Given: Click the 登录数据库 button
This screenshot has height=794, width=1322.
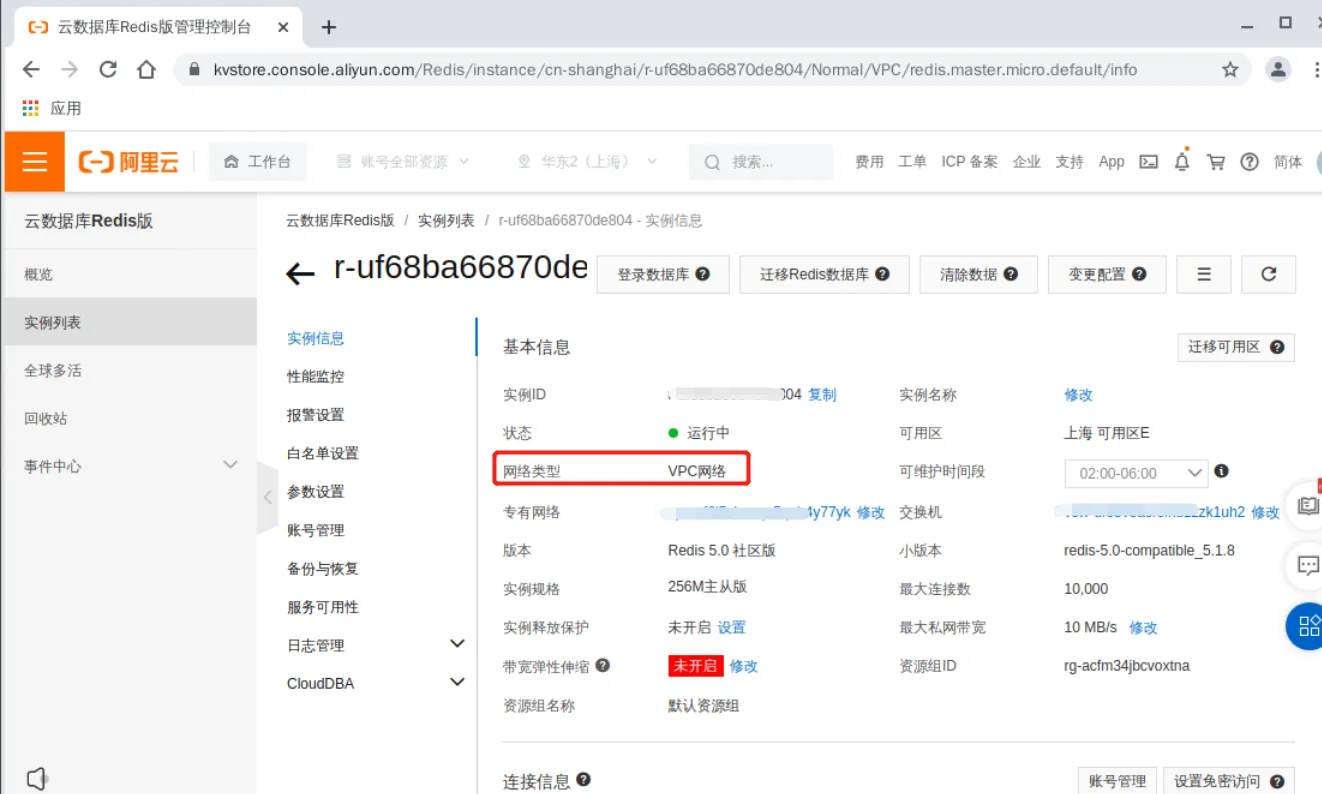Looking at the screenshot, I should point(663,274).
